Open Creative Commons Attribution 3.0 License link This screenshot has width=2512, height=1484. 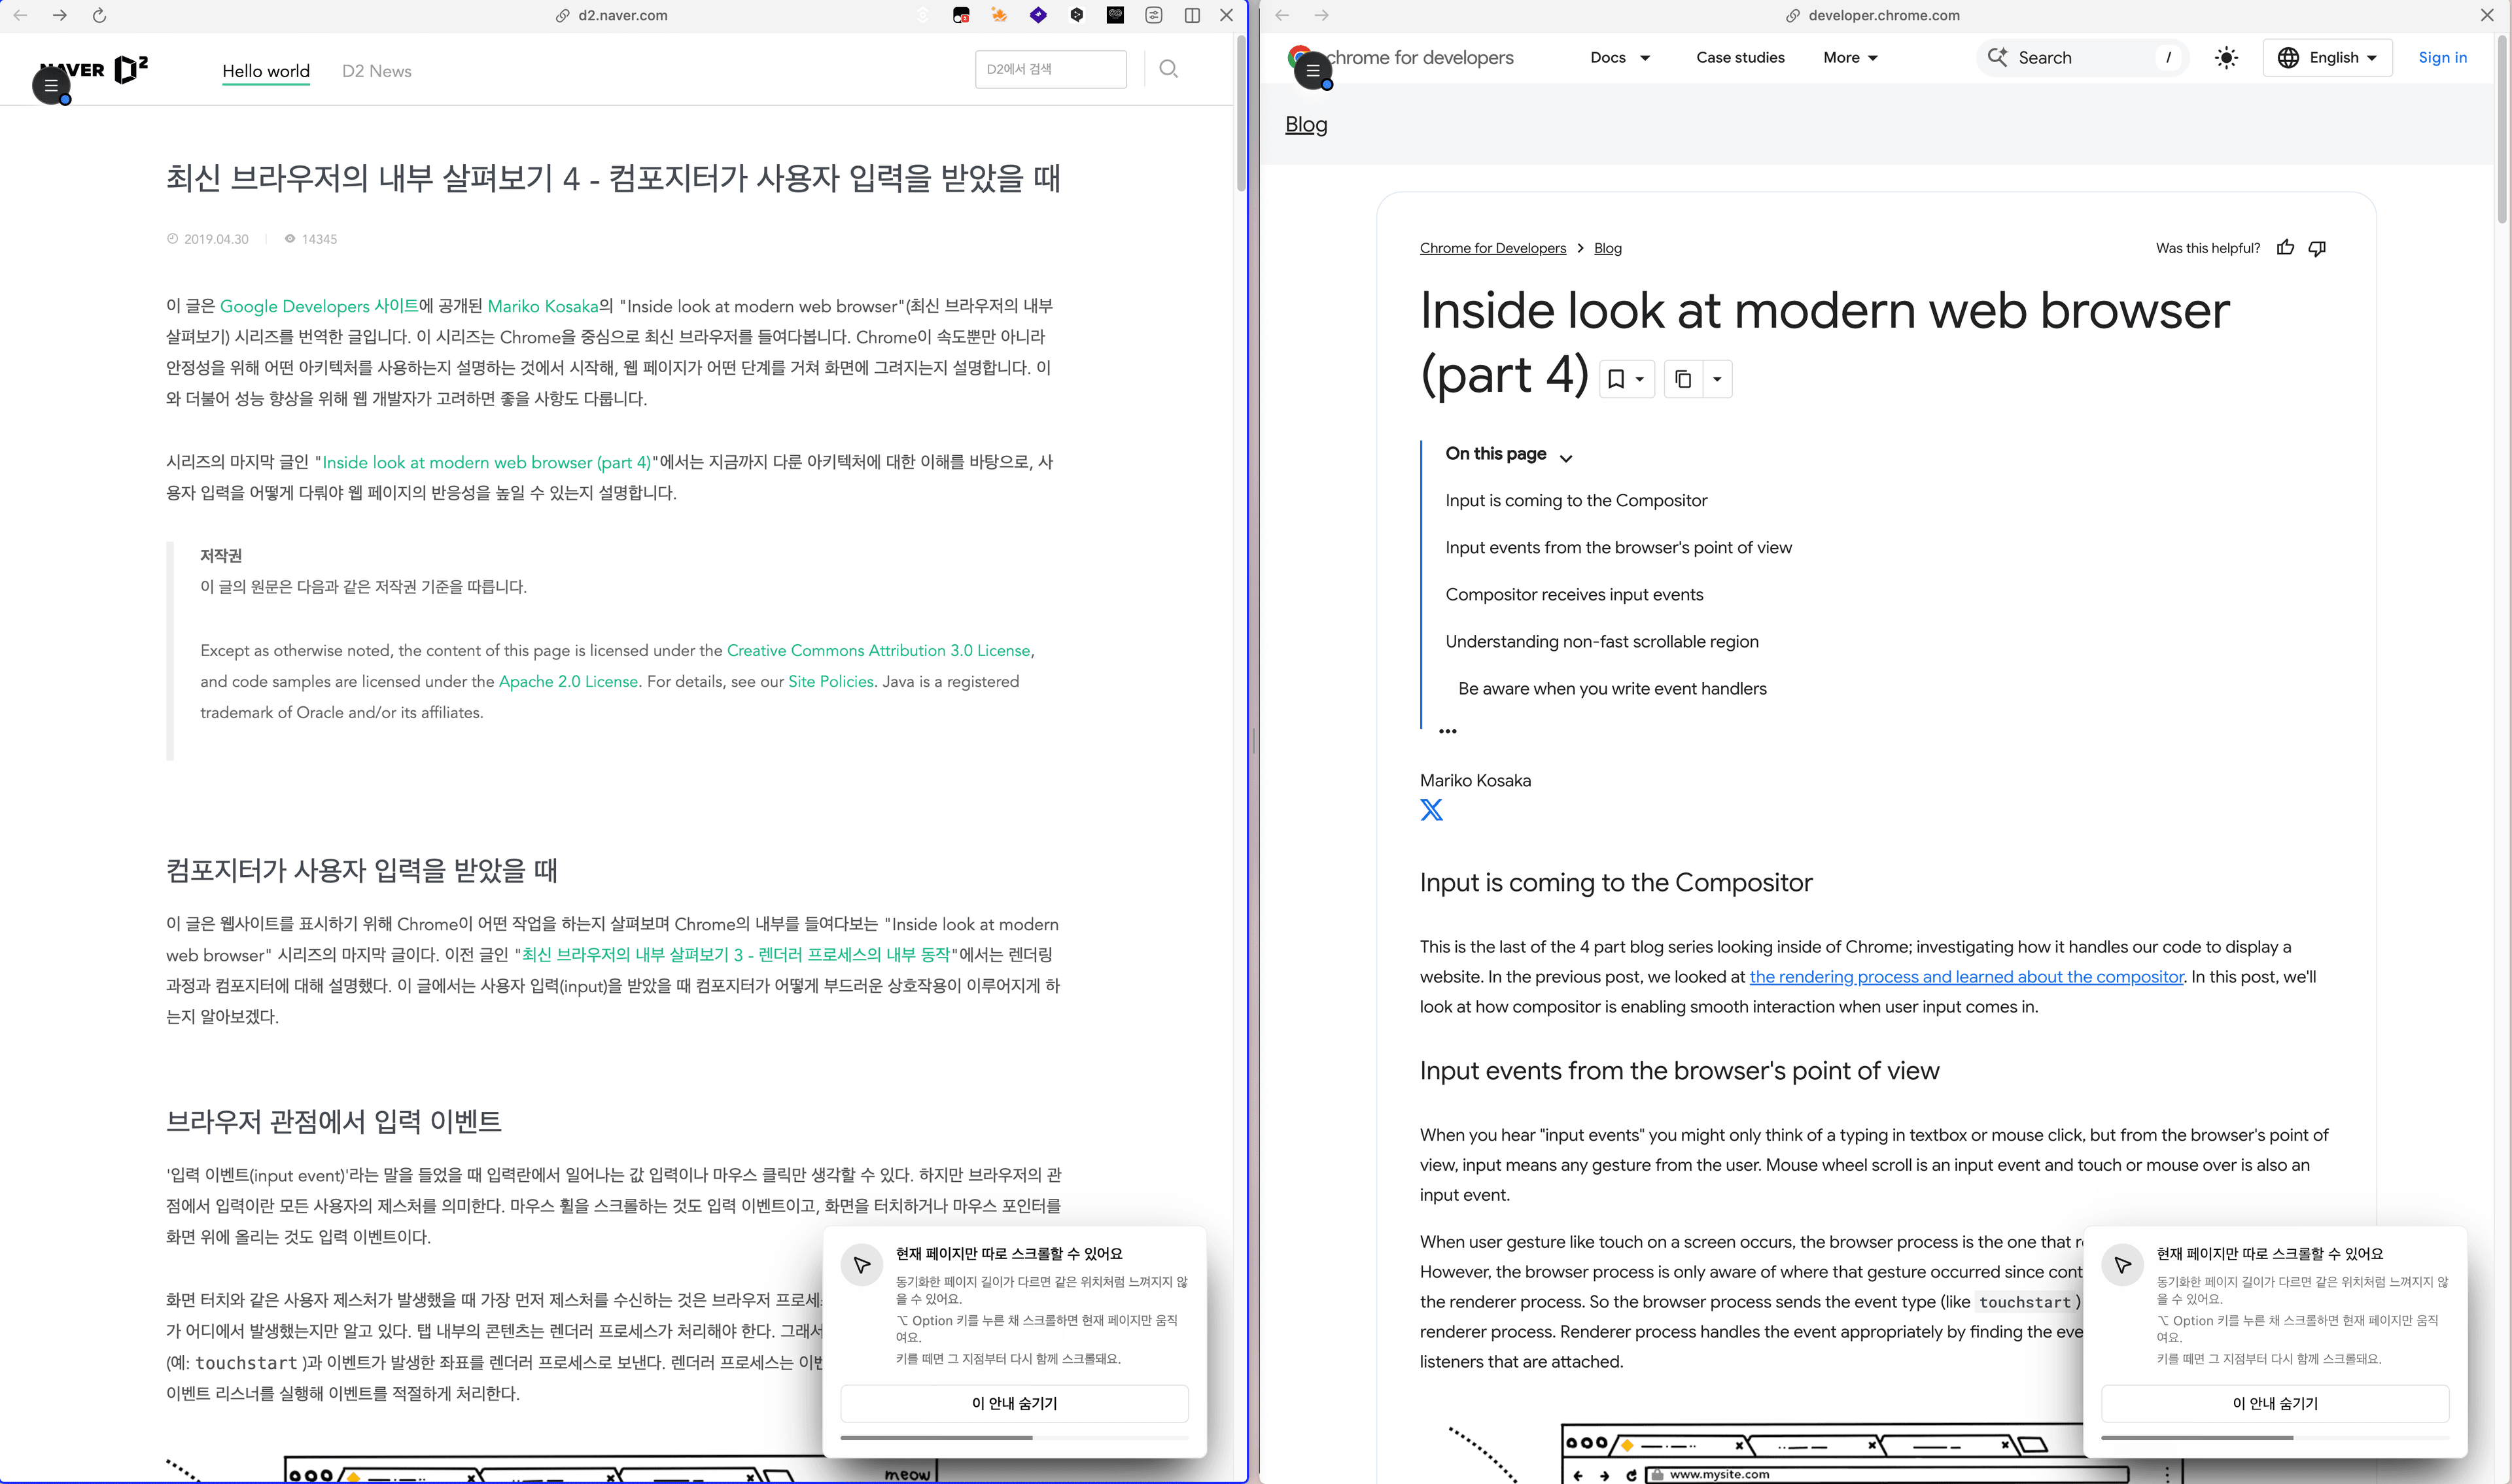(878, 650)
